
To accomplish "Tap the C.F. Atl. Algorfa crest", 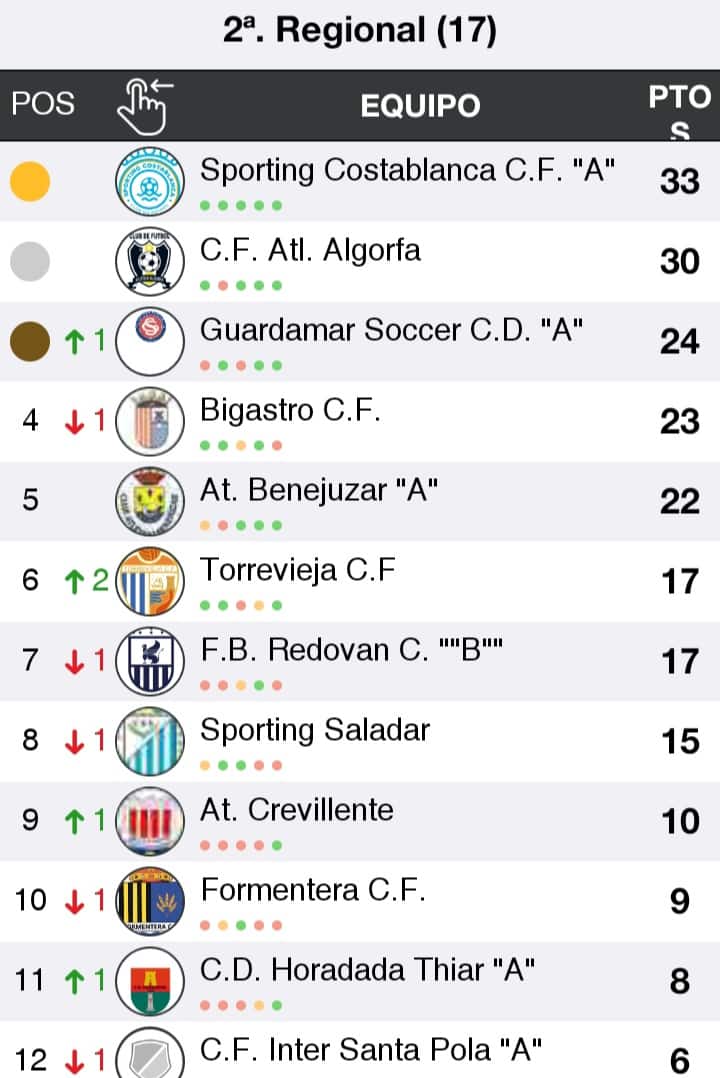I will pos(150,262).
